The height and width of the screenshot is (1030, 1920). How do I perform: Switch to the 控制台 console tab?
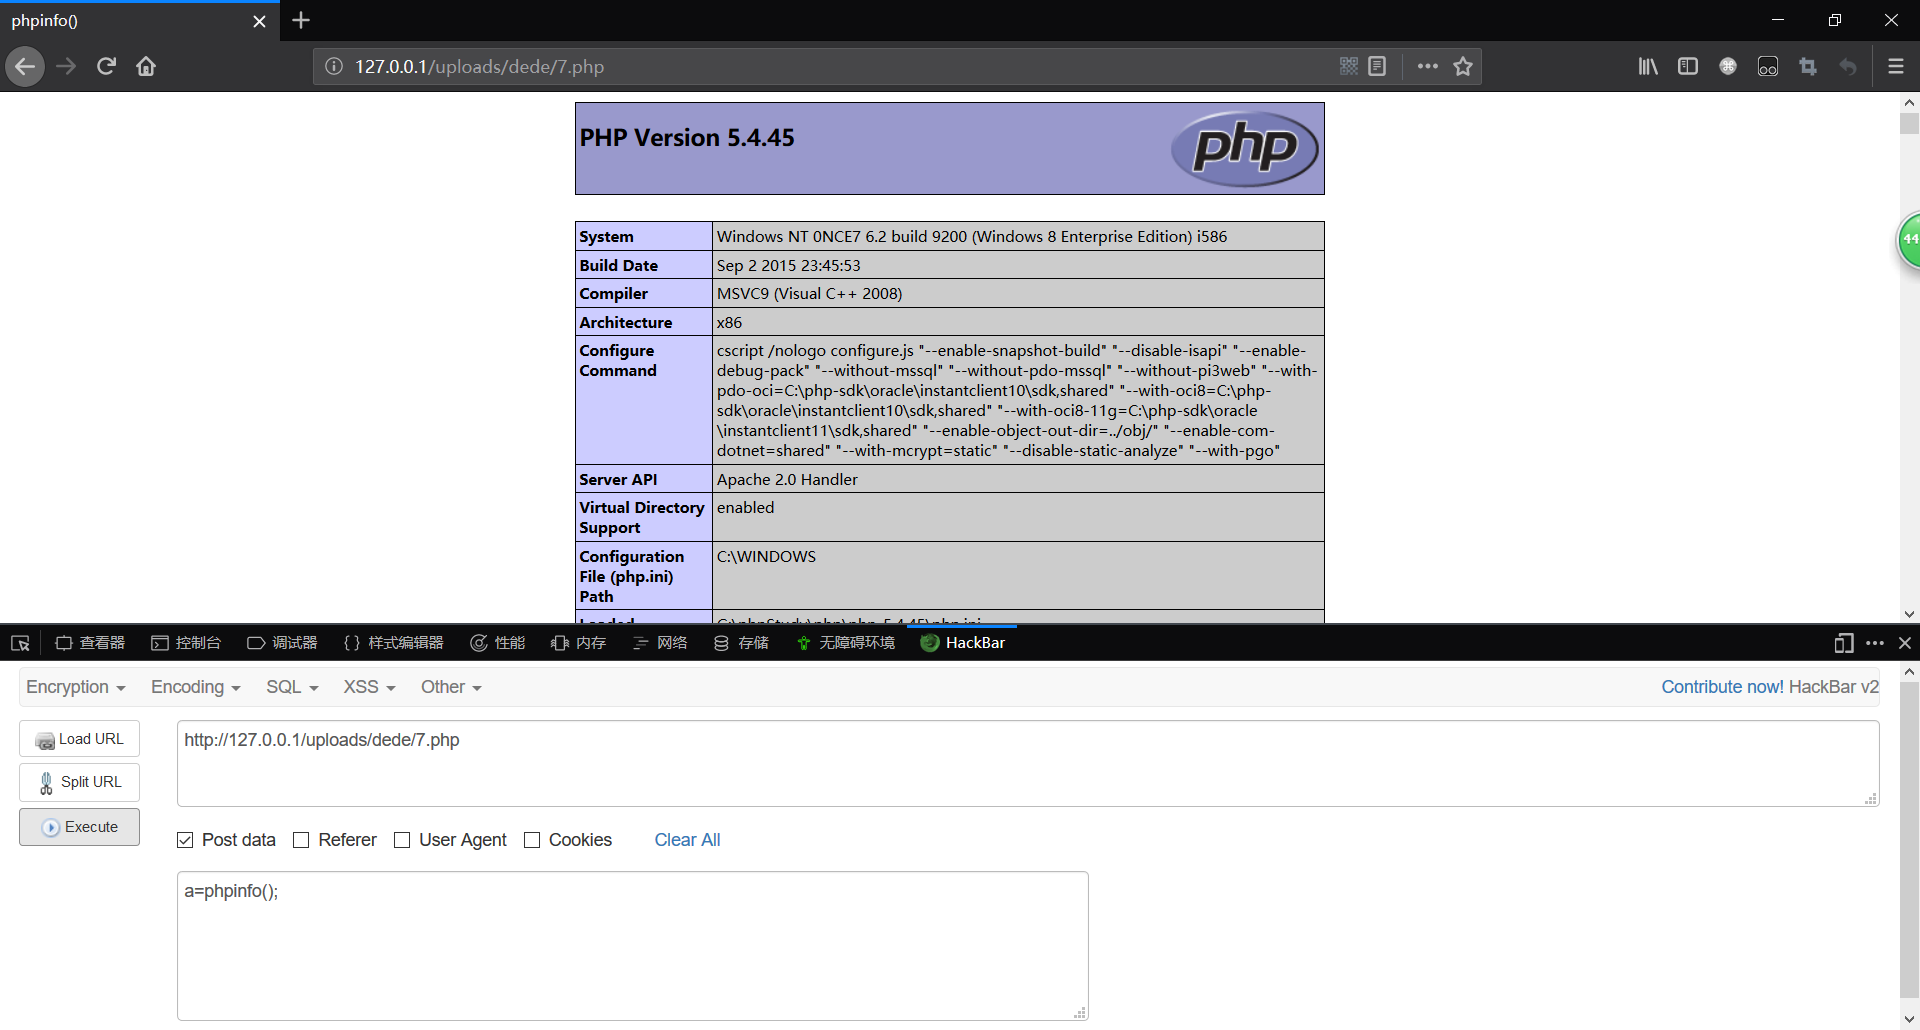click(186, 643)
